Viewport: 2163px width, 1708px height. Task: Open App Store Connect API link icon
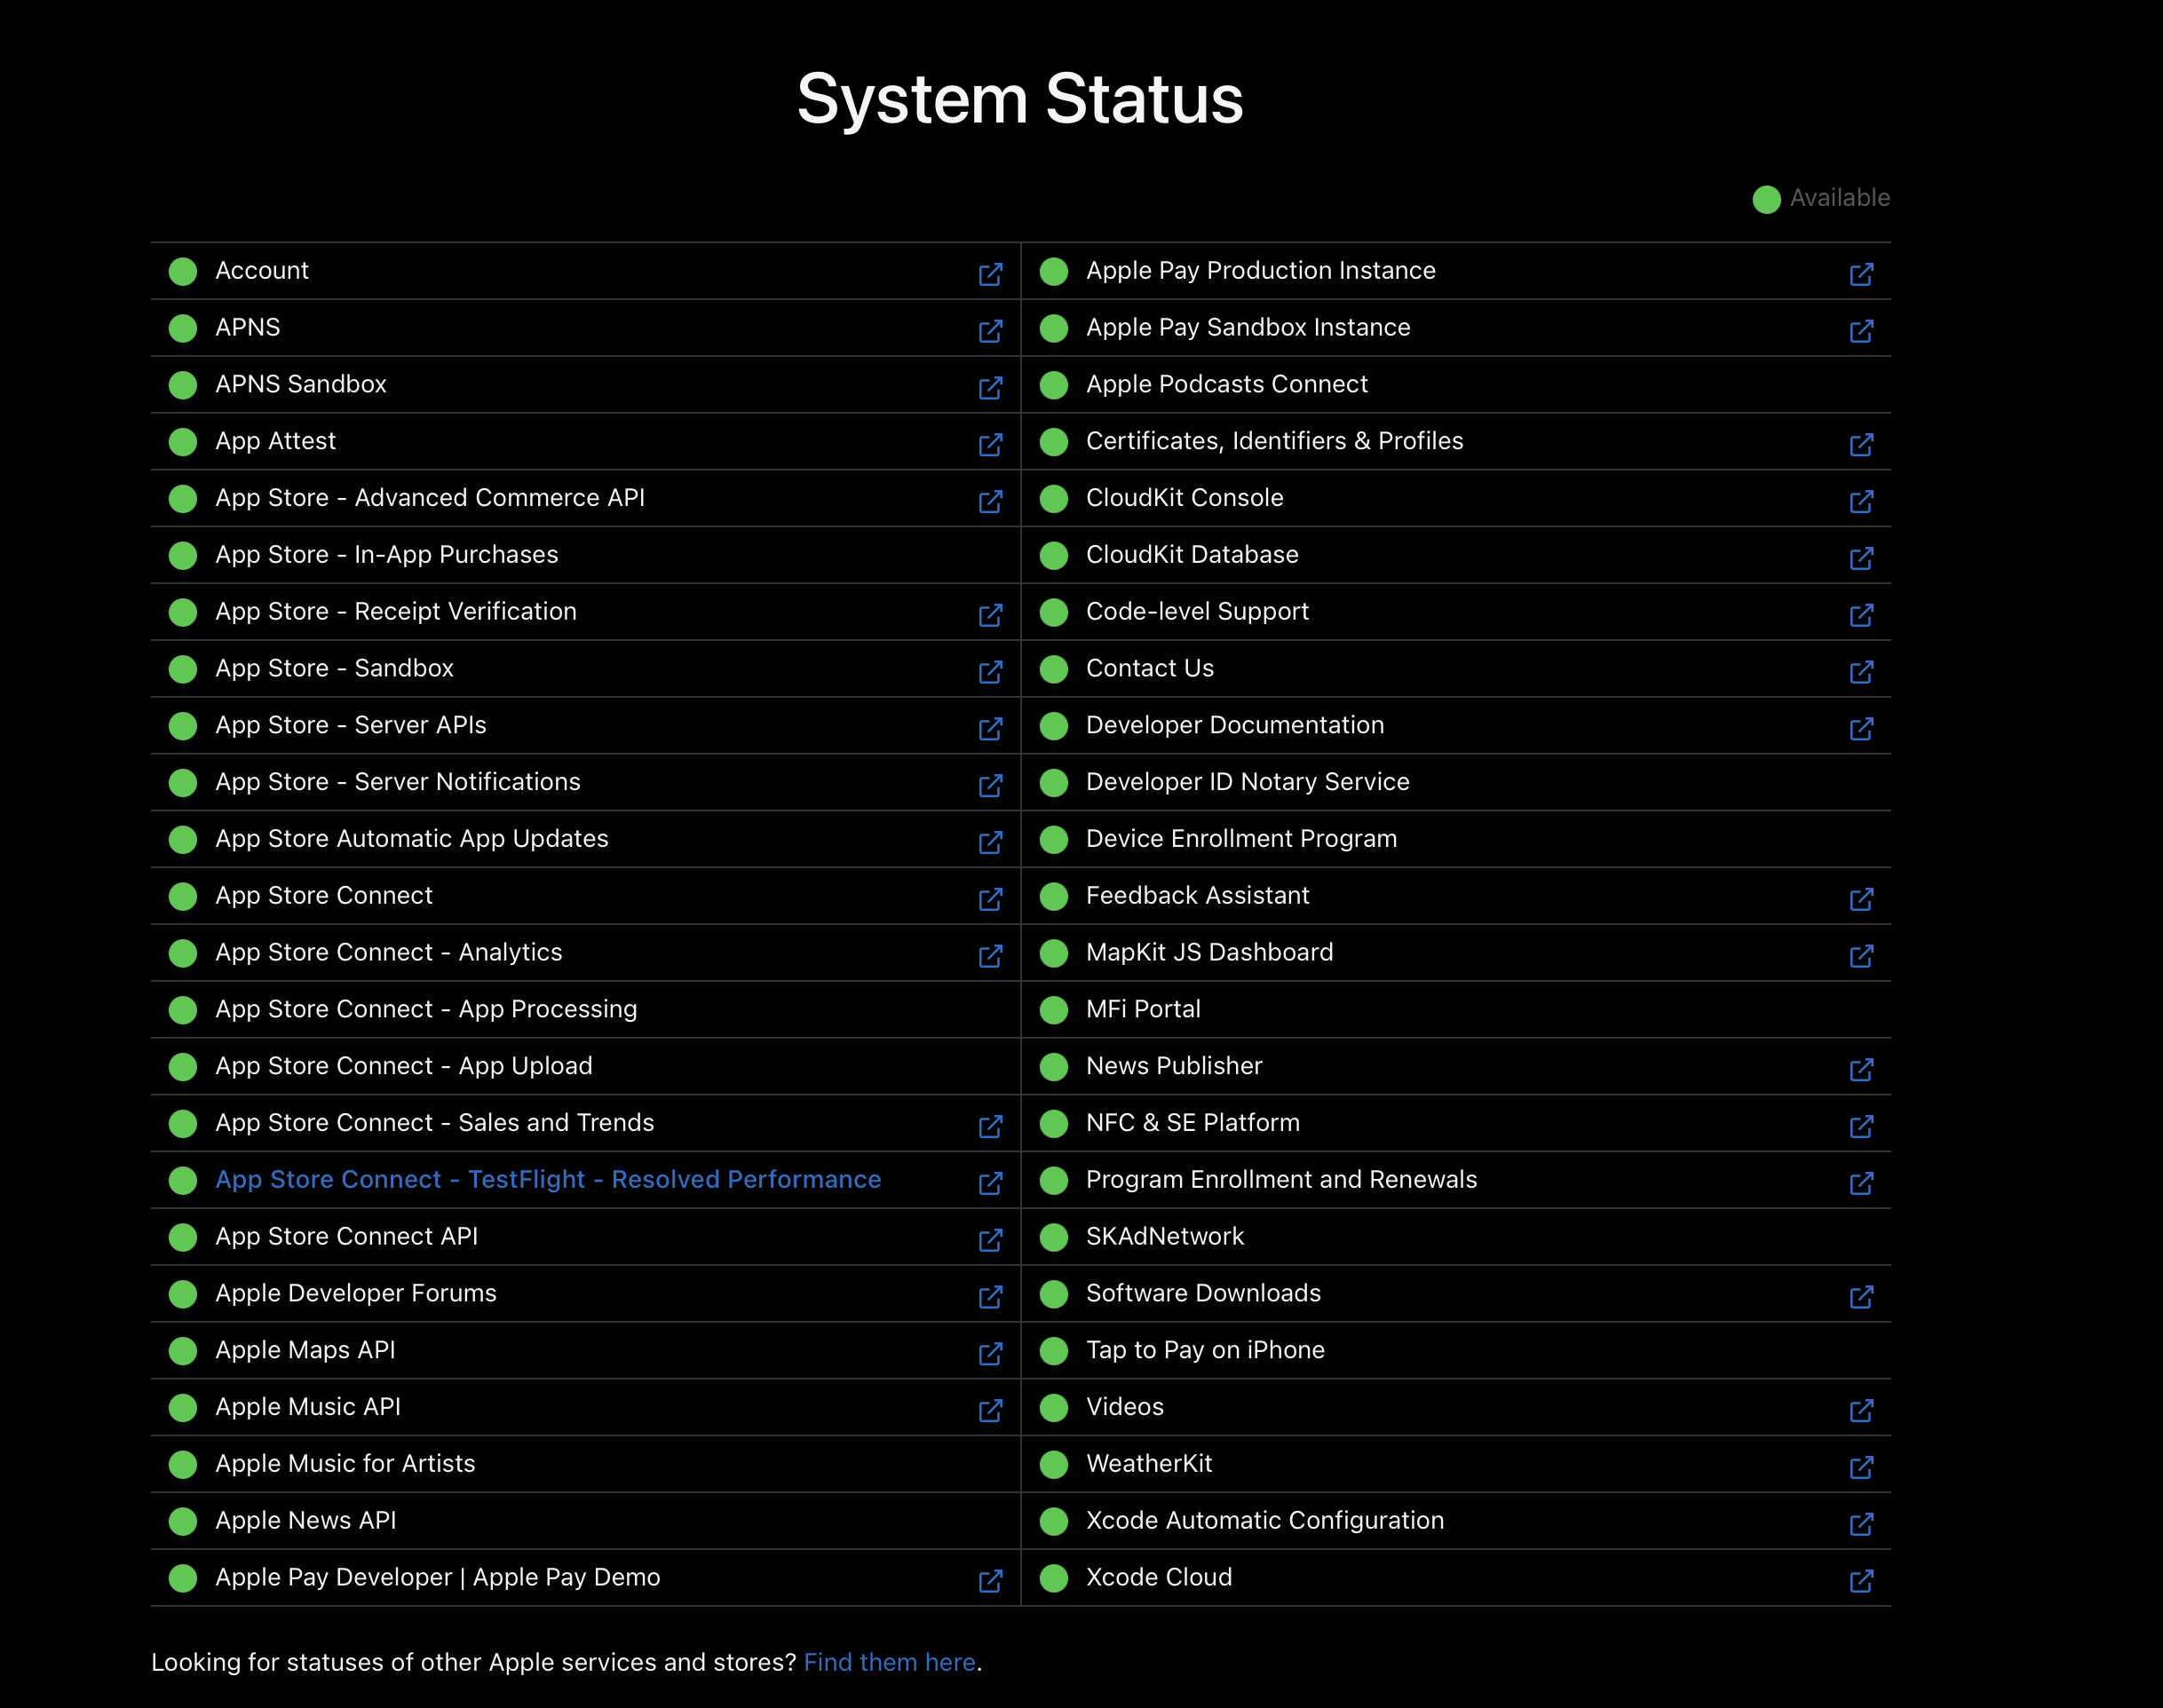pos(990,1240)
